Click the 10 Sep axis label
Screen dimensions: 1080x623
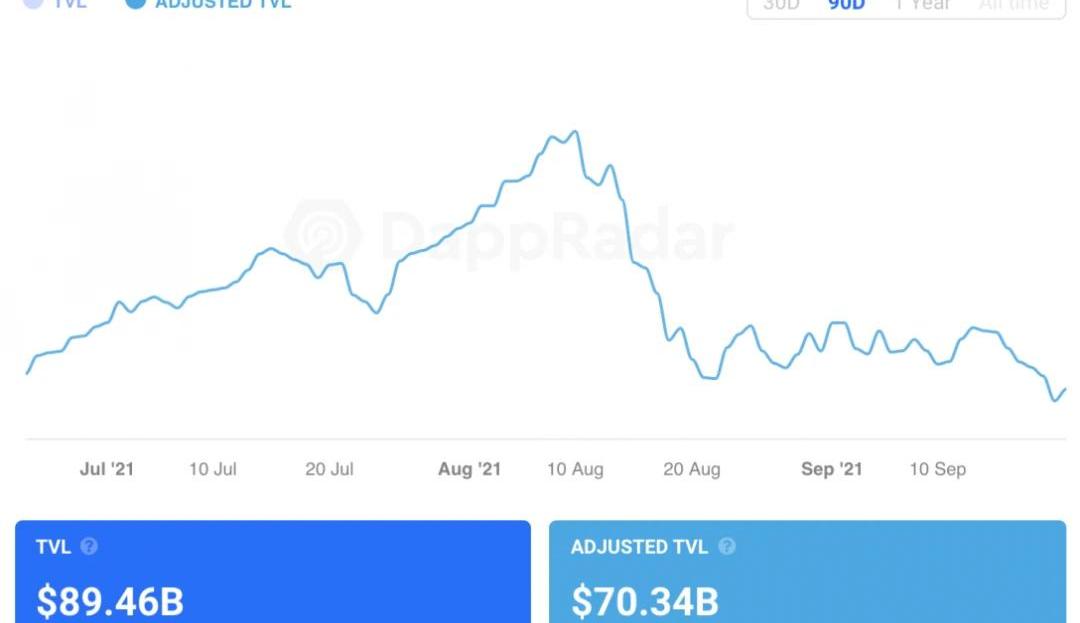tap(937, 469)
